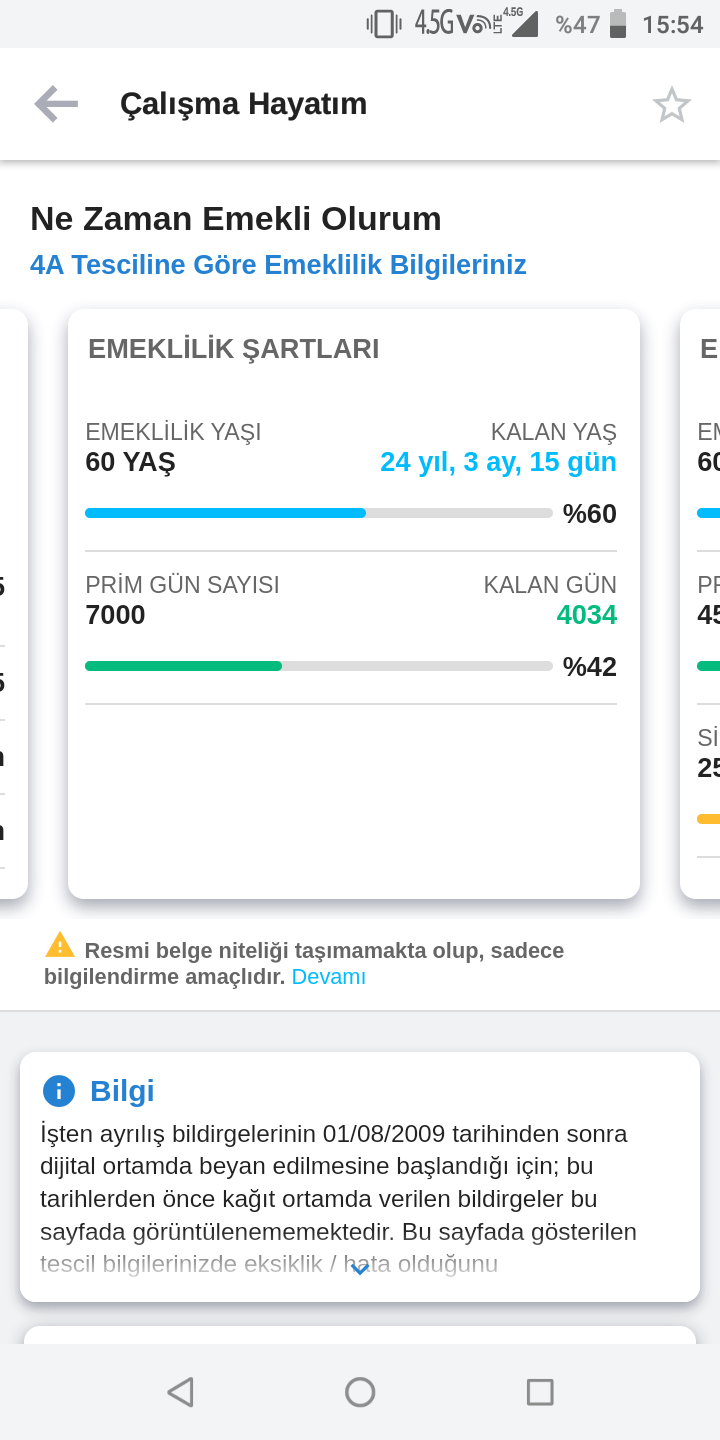Open 4A Tesciline Göre Emeklilik Bilgileriniz
The image size is (720, 1440).
[278, 265]
